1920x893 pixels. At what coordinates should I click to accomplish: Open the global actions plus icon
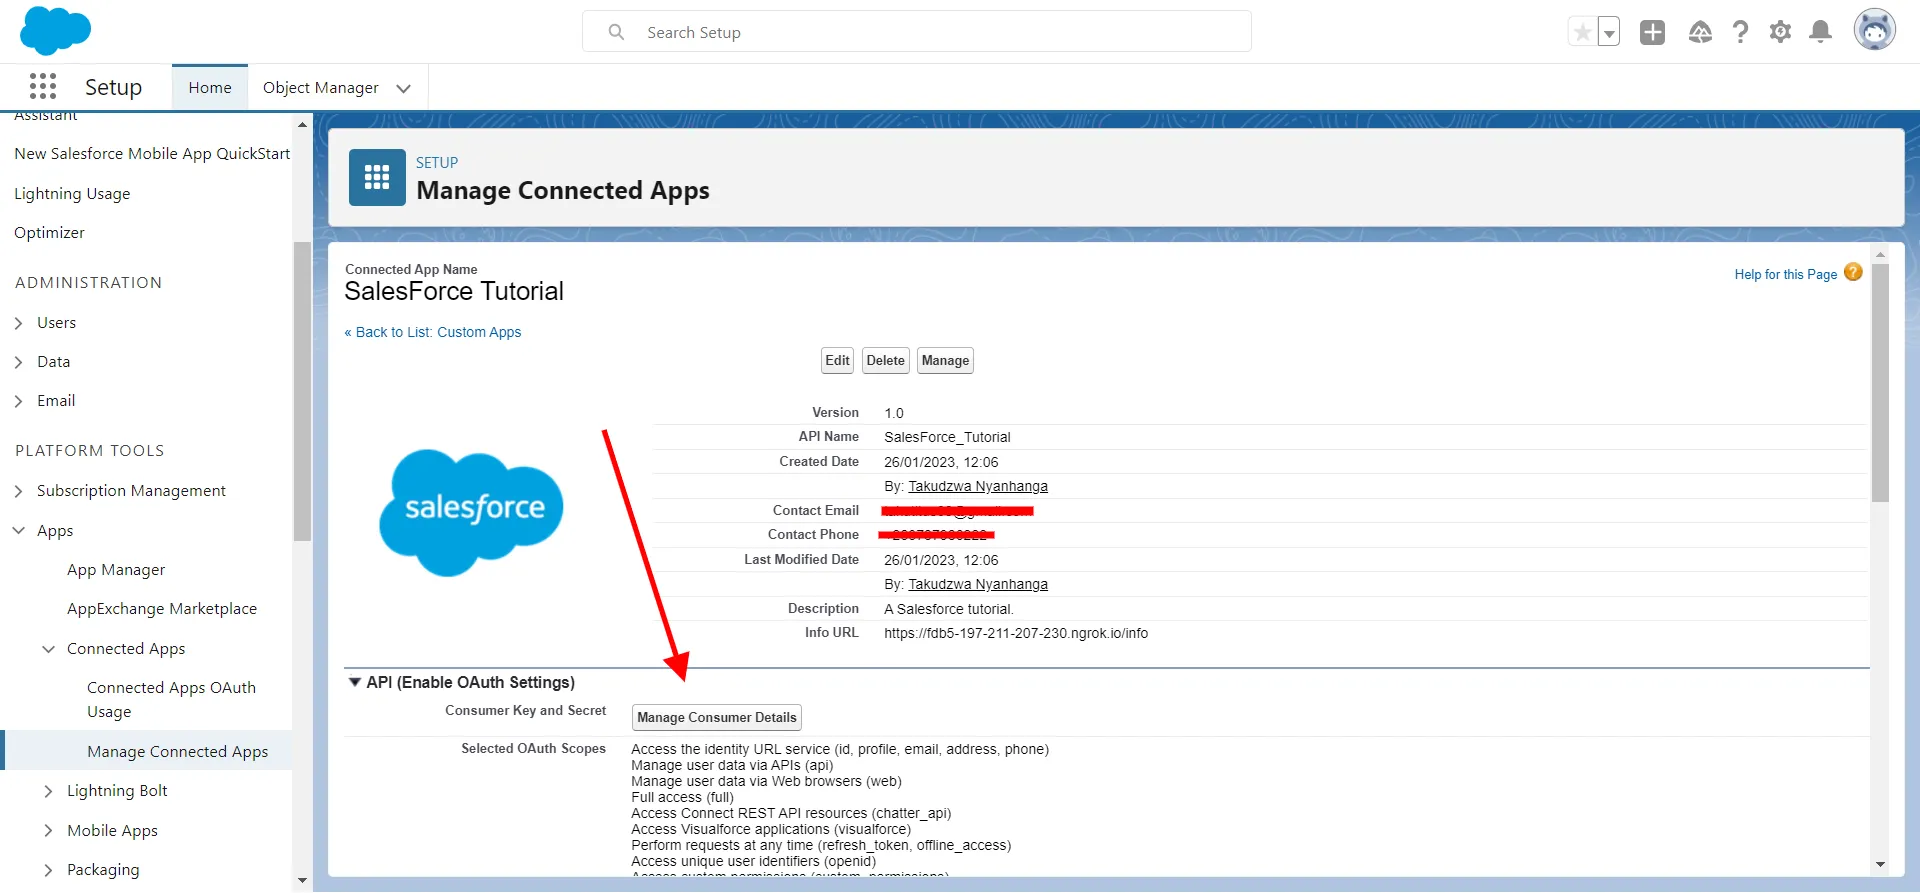(x=1653, y=32)
